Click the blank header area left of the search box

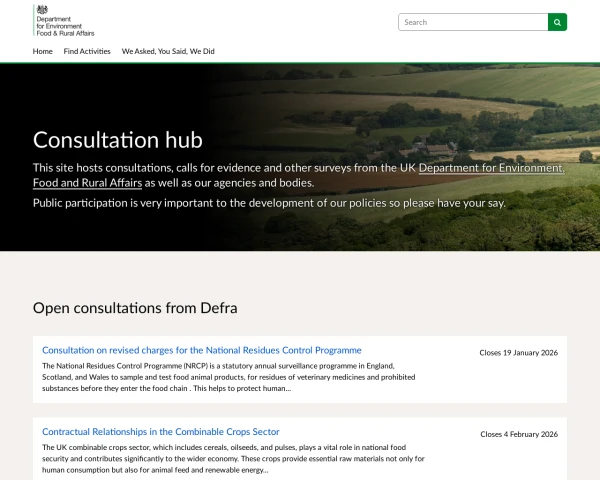point(250,22)
